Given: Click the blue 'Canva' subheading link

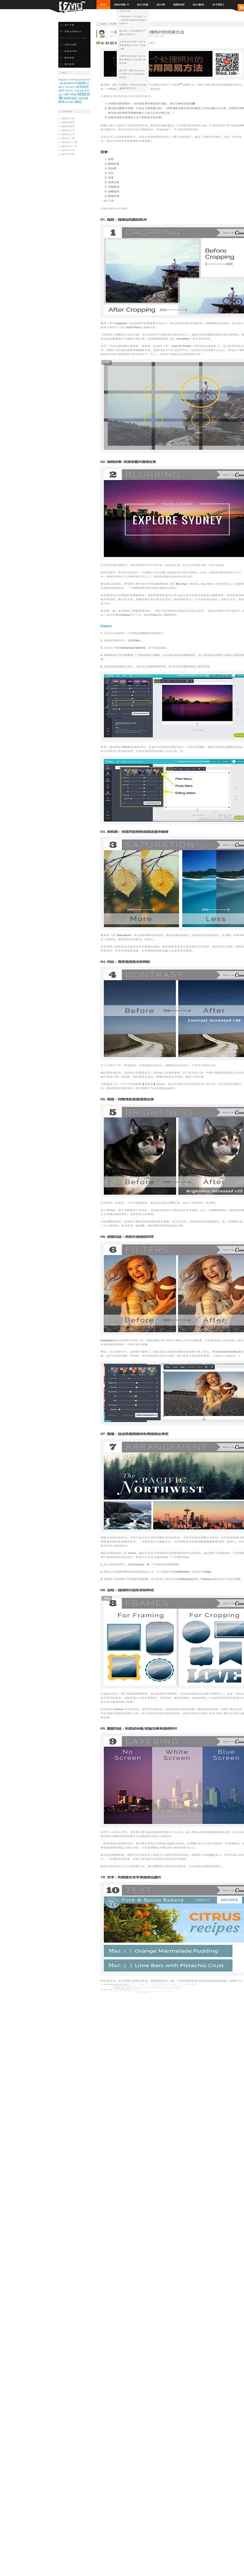Looking at the screenshot, I should click(106, 626).
